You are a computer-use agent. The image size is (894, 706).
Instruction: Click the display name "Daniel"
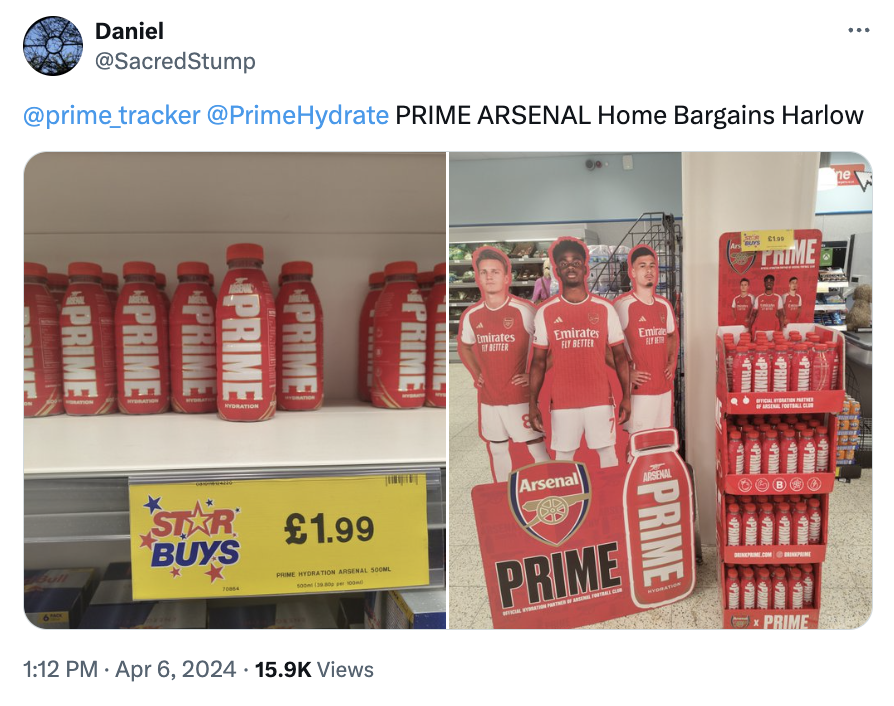point(129,32)
